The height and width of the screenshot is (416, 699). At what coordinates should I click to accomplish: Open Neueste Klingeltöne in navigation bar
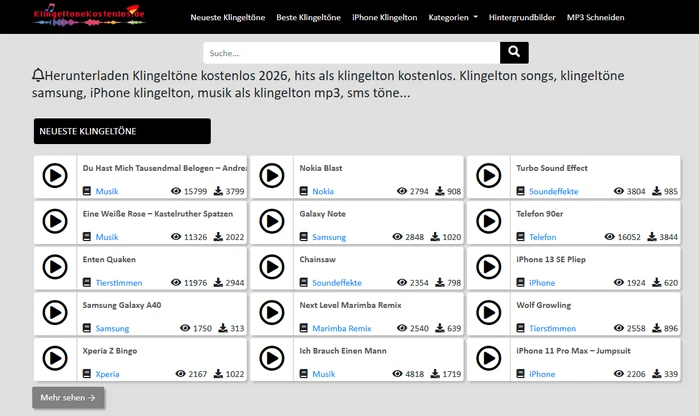(228, 17)
